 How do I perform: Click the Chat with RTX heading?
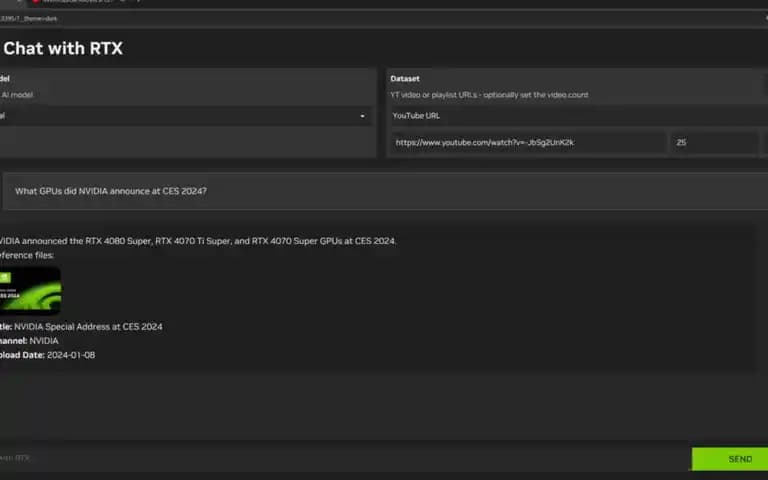[63, 48]
